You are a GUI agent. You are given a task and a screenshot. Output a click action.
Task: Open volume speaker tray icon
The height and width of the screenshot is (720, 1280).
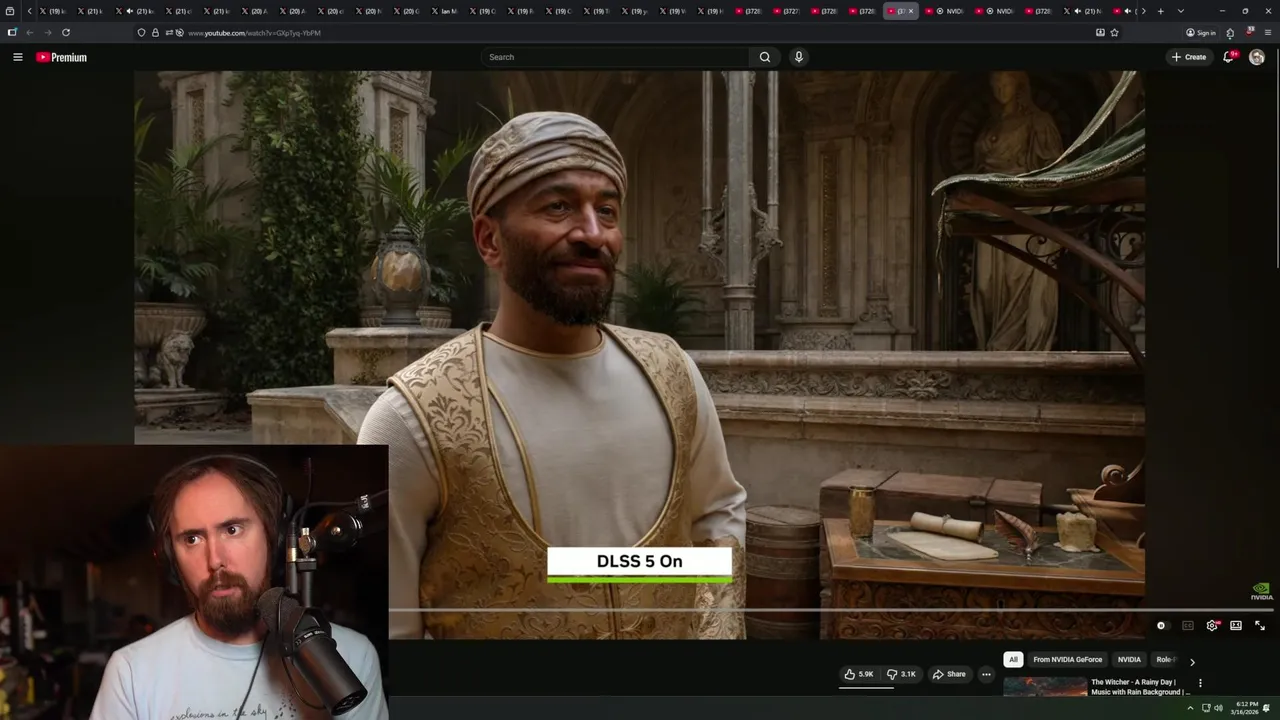click(1218, 708)
